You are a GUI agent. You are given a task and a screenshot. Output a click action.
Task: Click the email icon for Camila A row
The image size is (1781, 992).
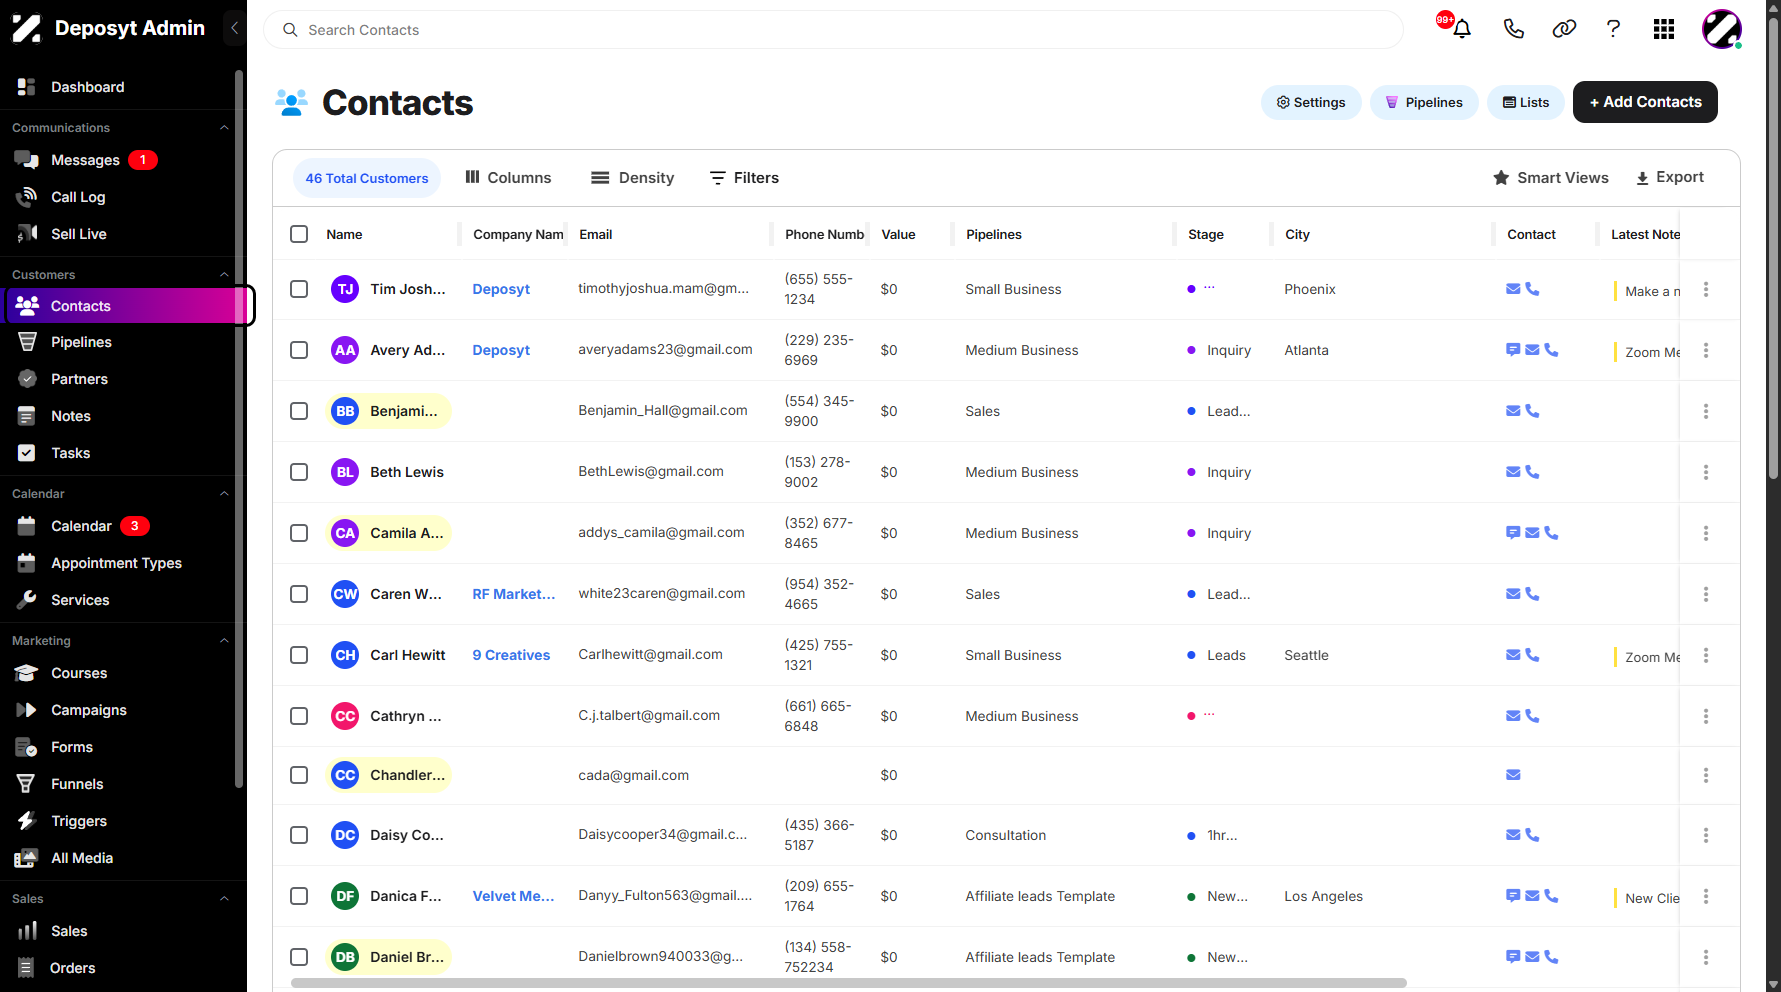tap(1532, 533)
